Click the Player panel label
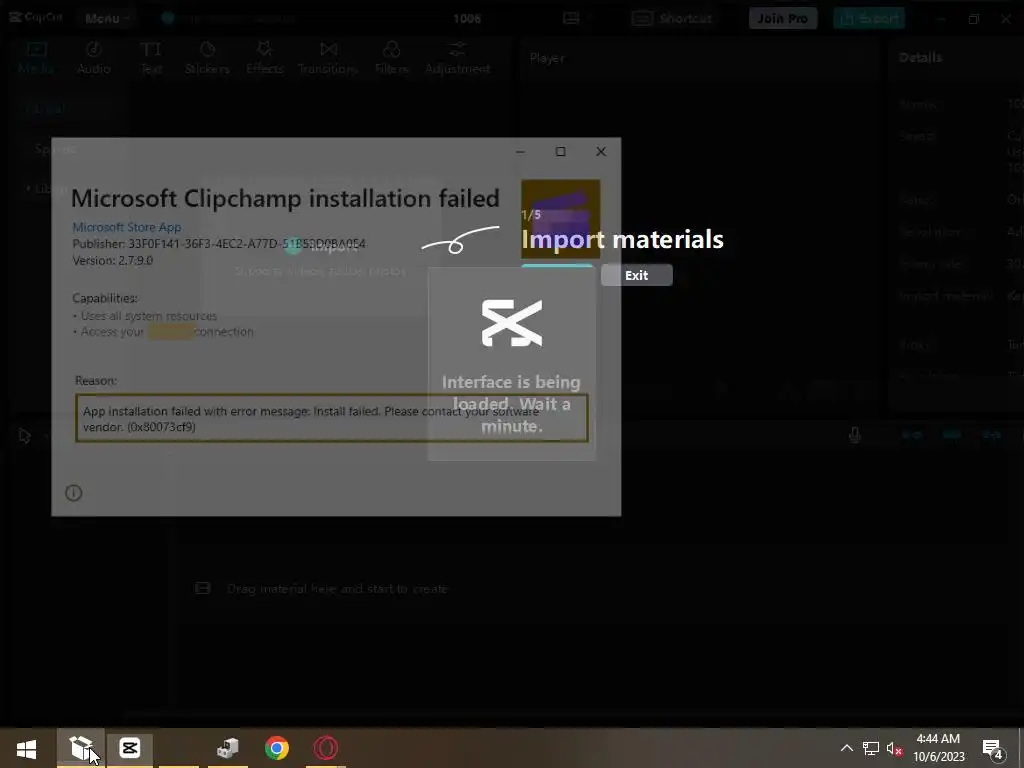Image resolution: width=1024 pixels, height=768 pixels. coord(547,58)
